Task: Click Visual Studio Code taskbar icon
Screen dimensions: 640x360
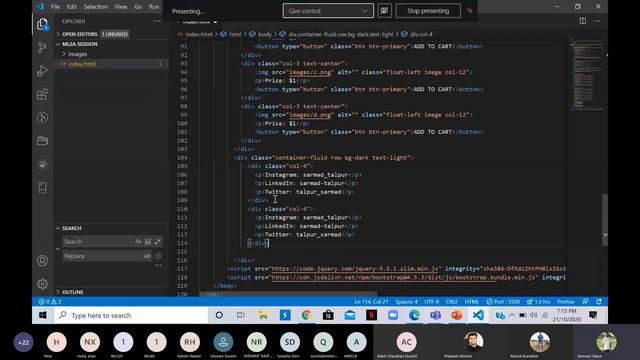Action: click(478, 315)
